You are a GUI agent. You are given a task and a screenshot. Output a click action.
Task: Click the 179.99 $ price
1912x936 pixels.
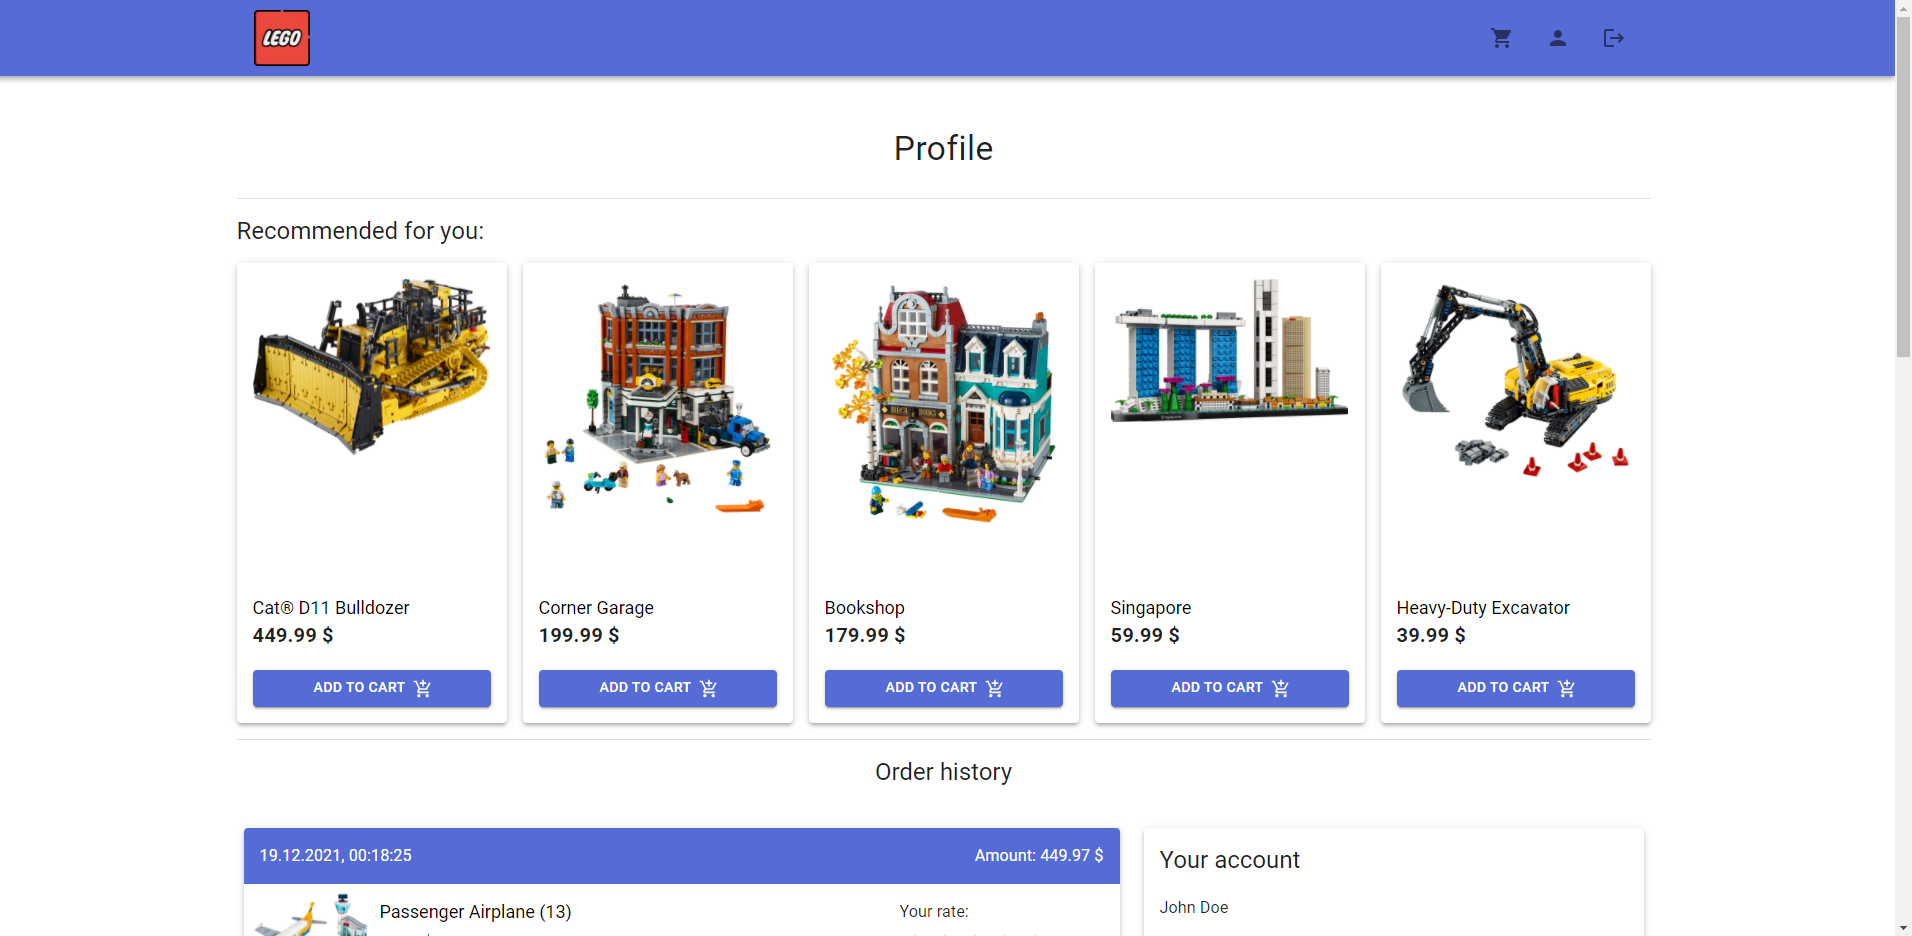(865, 635)
